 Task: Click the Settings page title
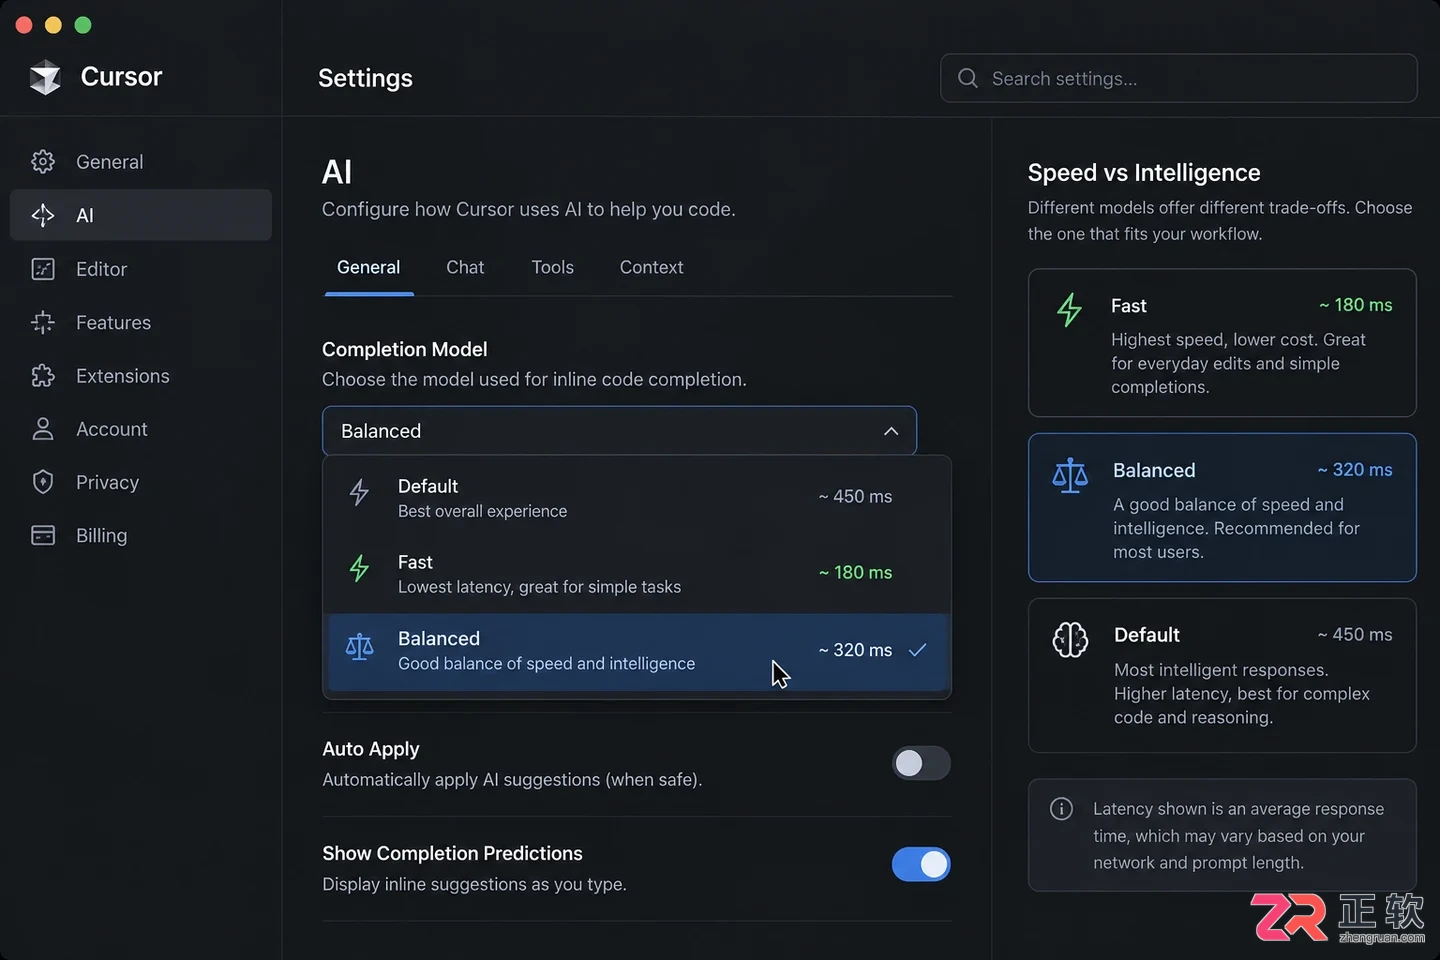point(365,78)
